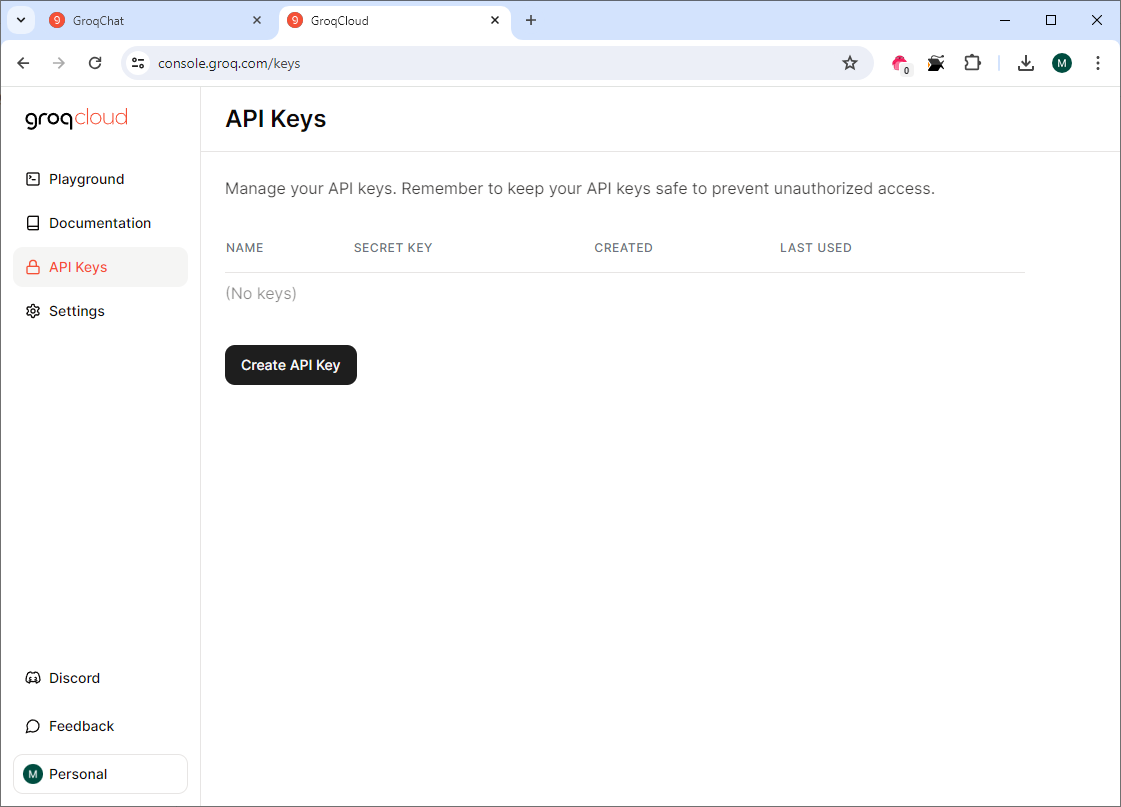
Task: Open the Personal account switcher
Action: pos(100,774)
